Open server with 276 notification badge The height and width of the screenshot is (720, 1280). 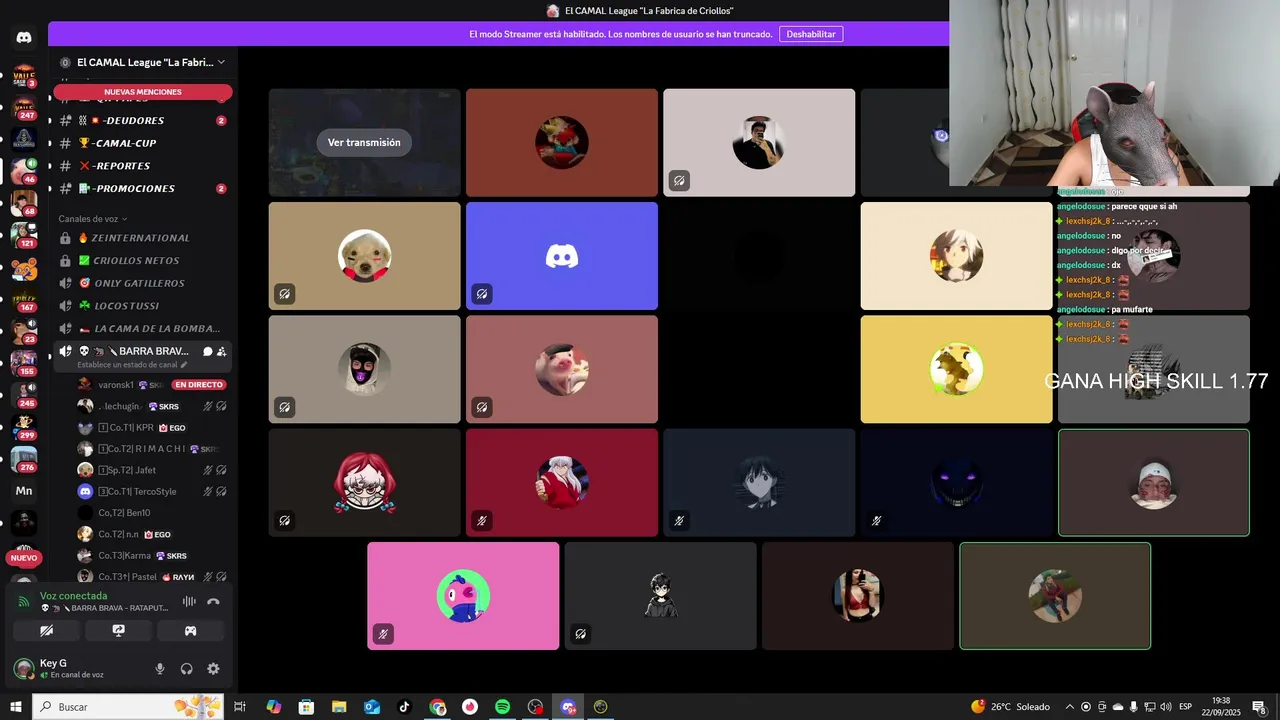[24, 460]
